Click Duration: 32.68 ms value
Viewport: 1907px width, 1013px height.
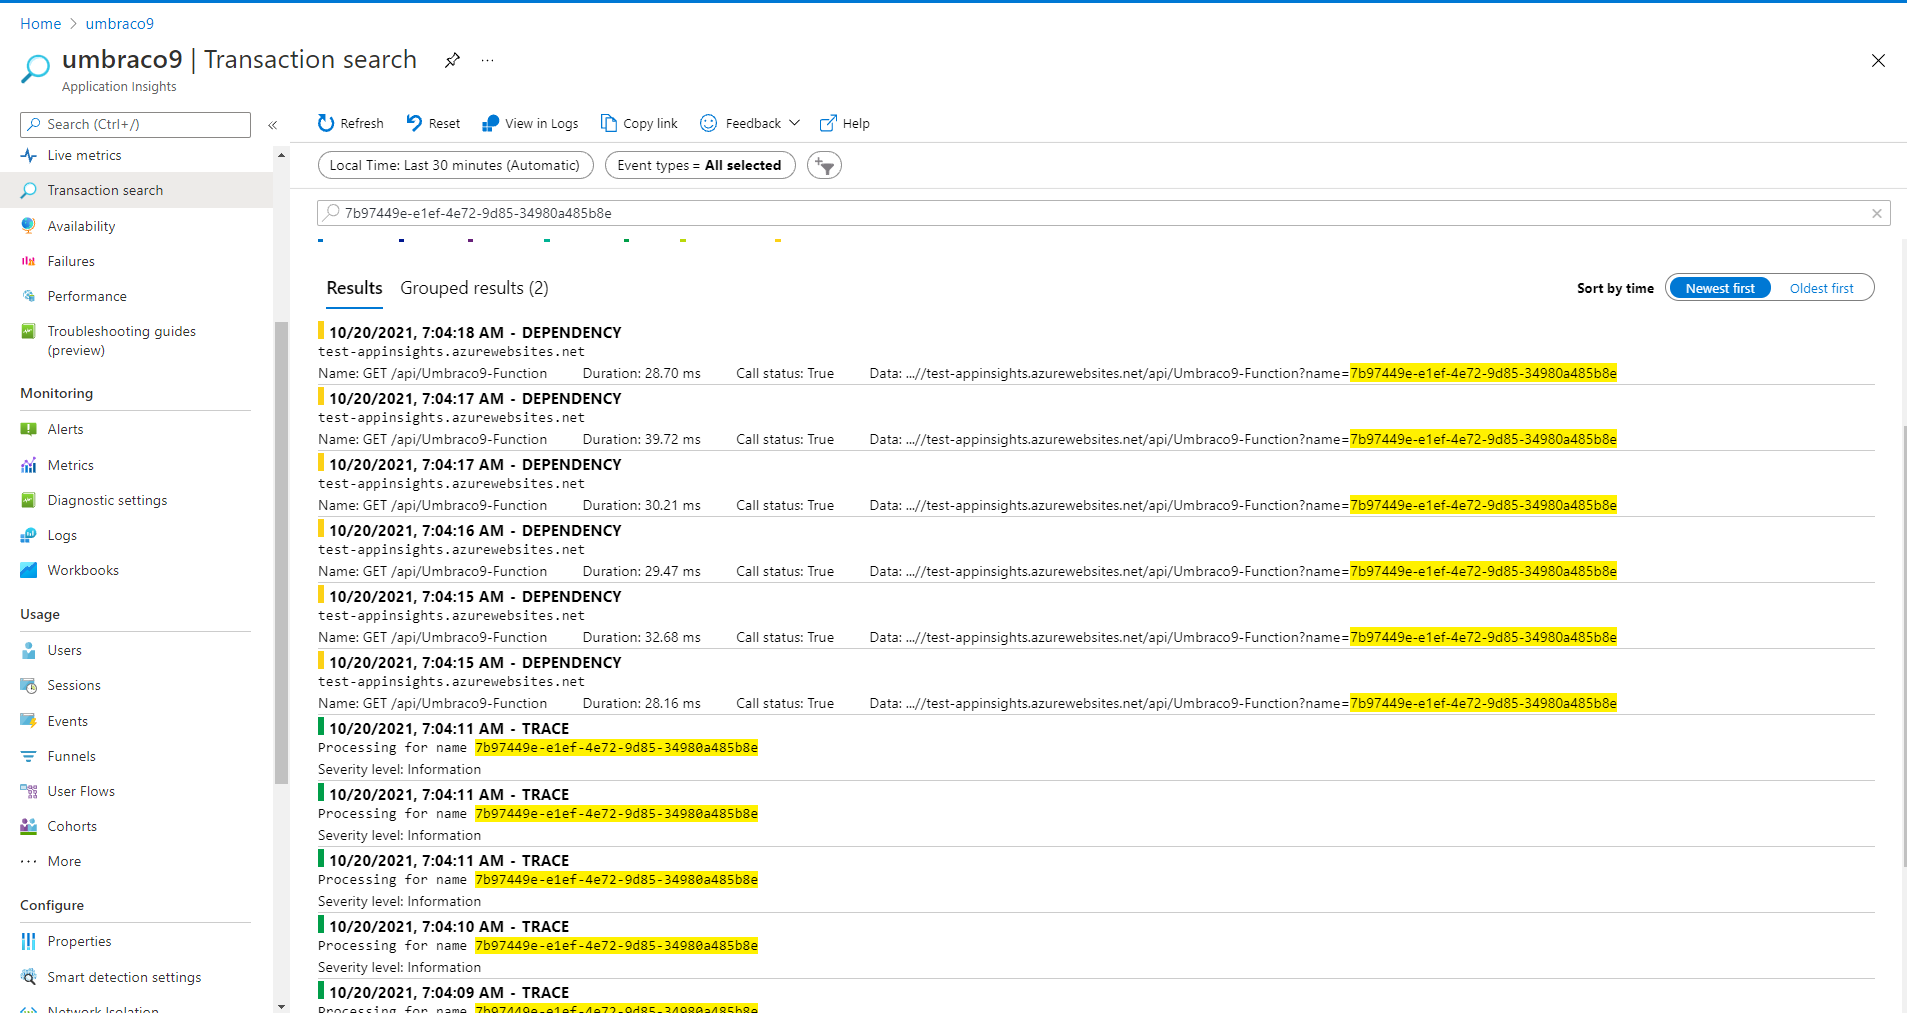point(641,637)
